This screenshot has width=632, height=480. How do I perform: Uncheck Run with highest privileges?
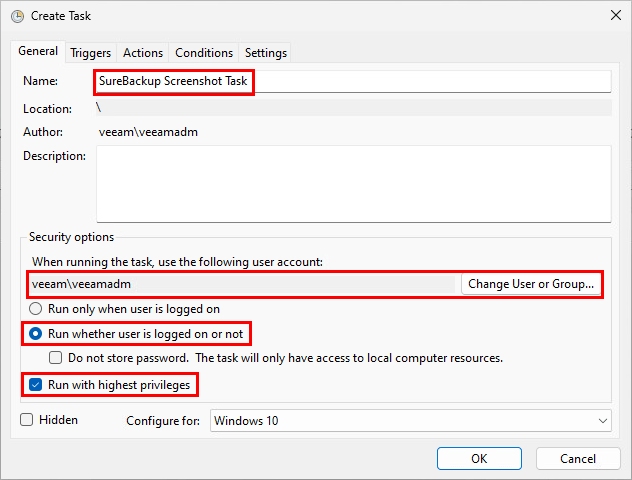tap(37, 384)
